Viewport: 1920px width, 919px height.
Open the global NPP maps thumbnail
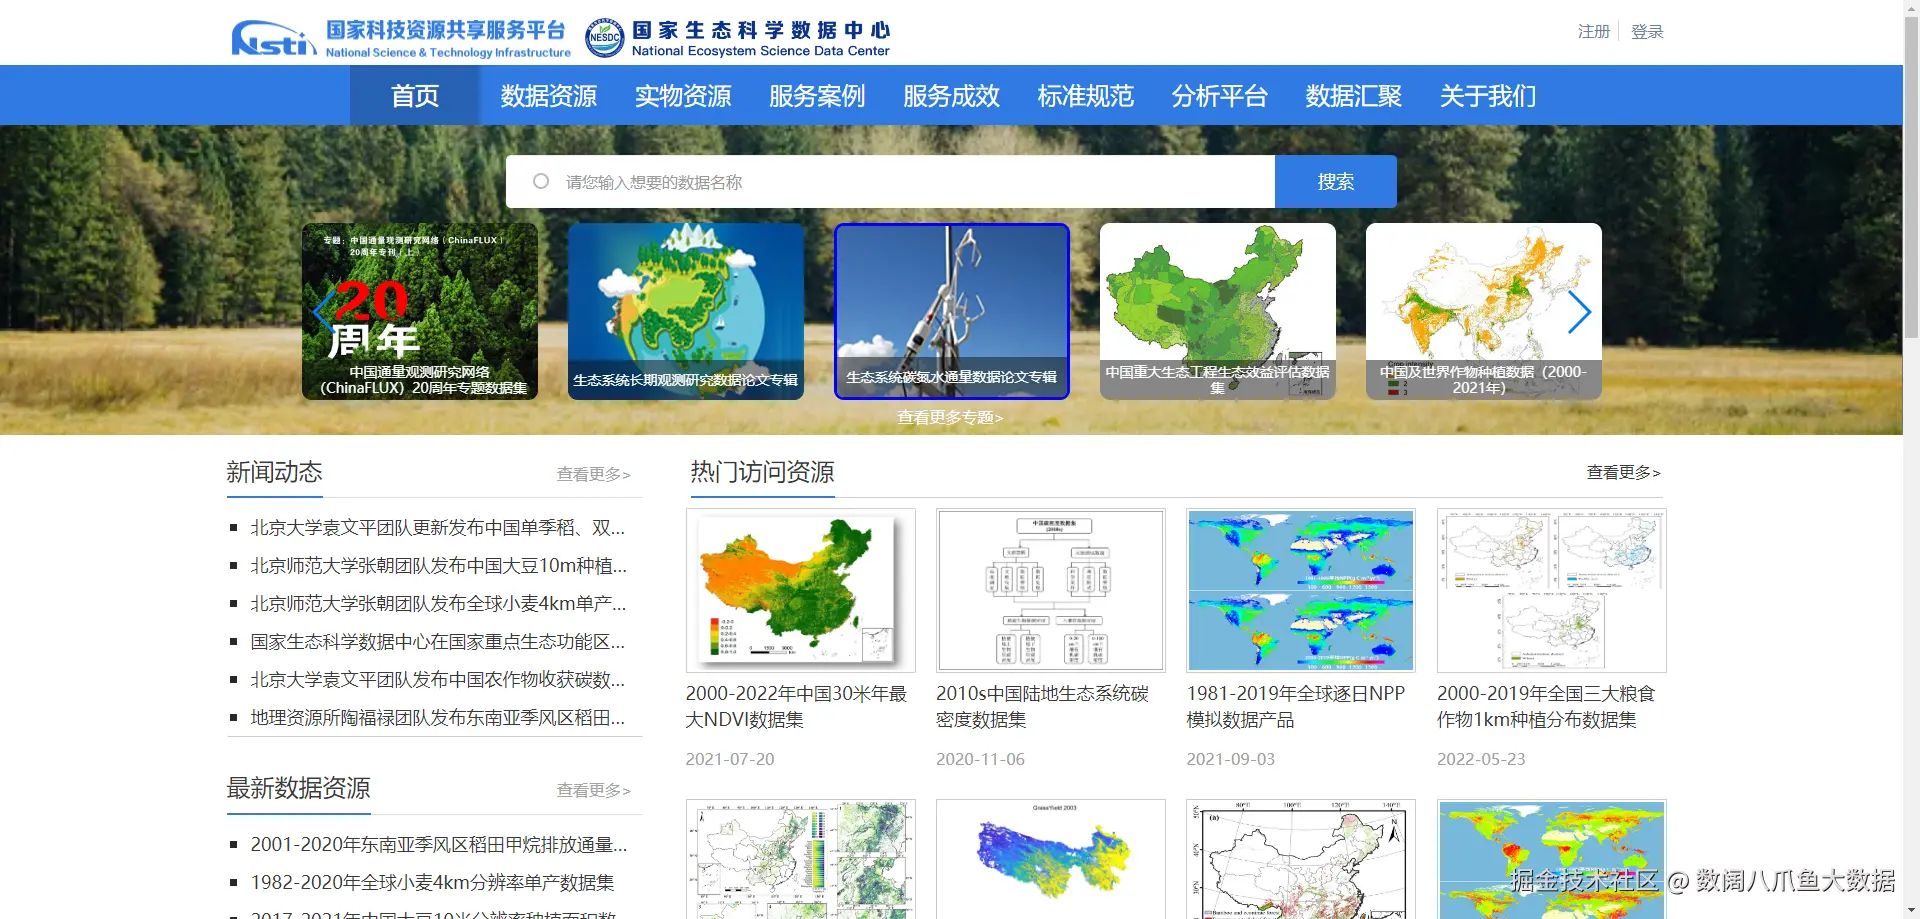point(1301,590)
